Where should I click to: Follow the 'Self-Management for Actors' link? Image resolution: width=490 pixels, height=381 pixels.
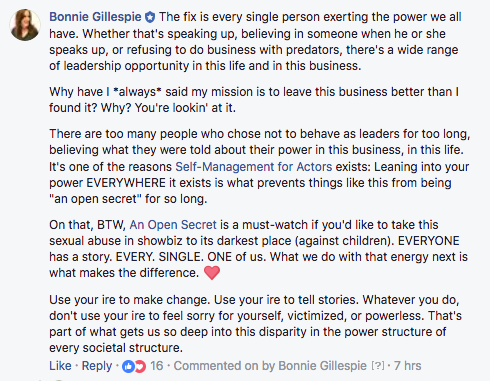click(x=254, y=166)
